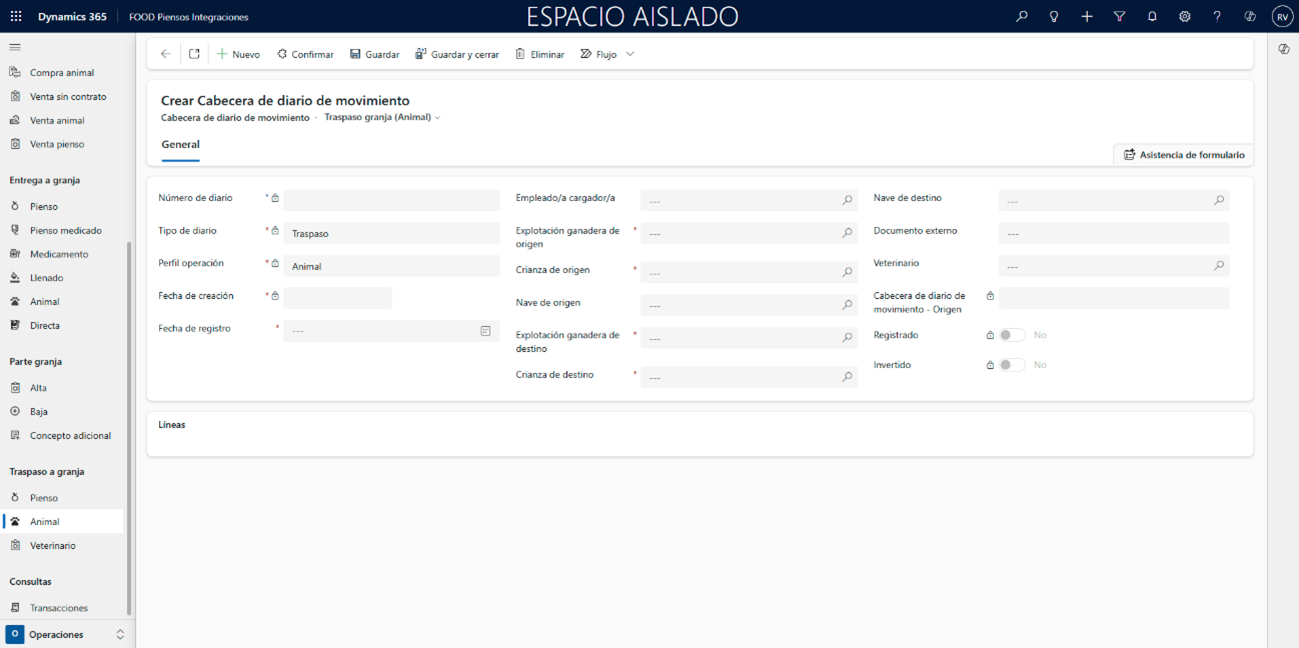This screenshot has height=648, width=1299.
Task: Open record in new window icon
Action: click(x=194, y=54)
